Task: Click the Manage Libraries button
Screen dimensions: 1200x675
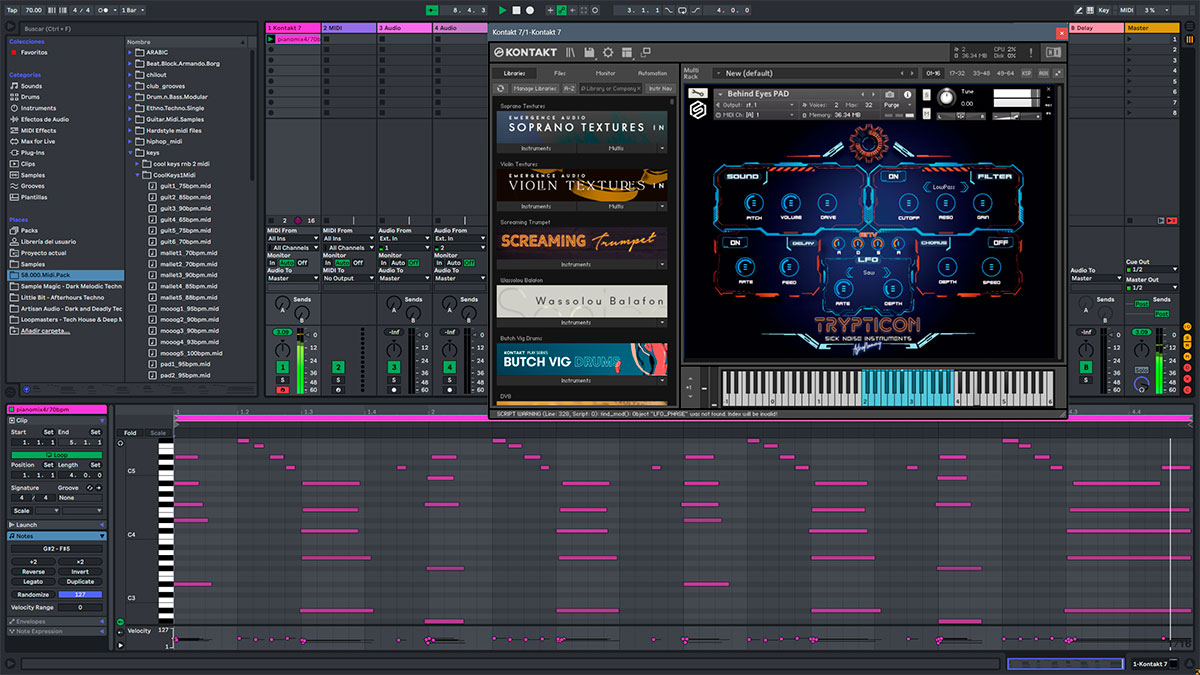Action: pos(534,89)
